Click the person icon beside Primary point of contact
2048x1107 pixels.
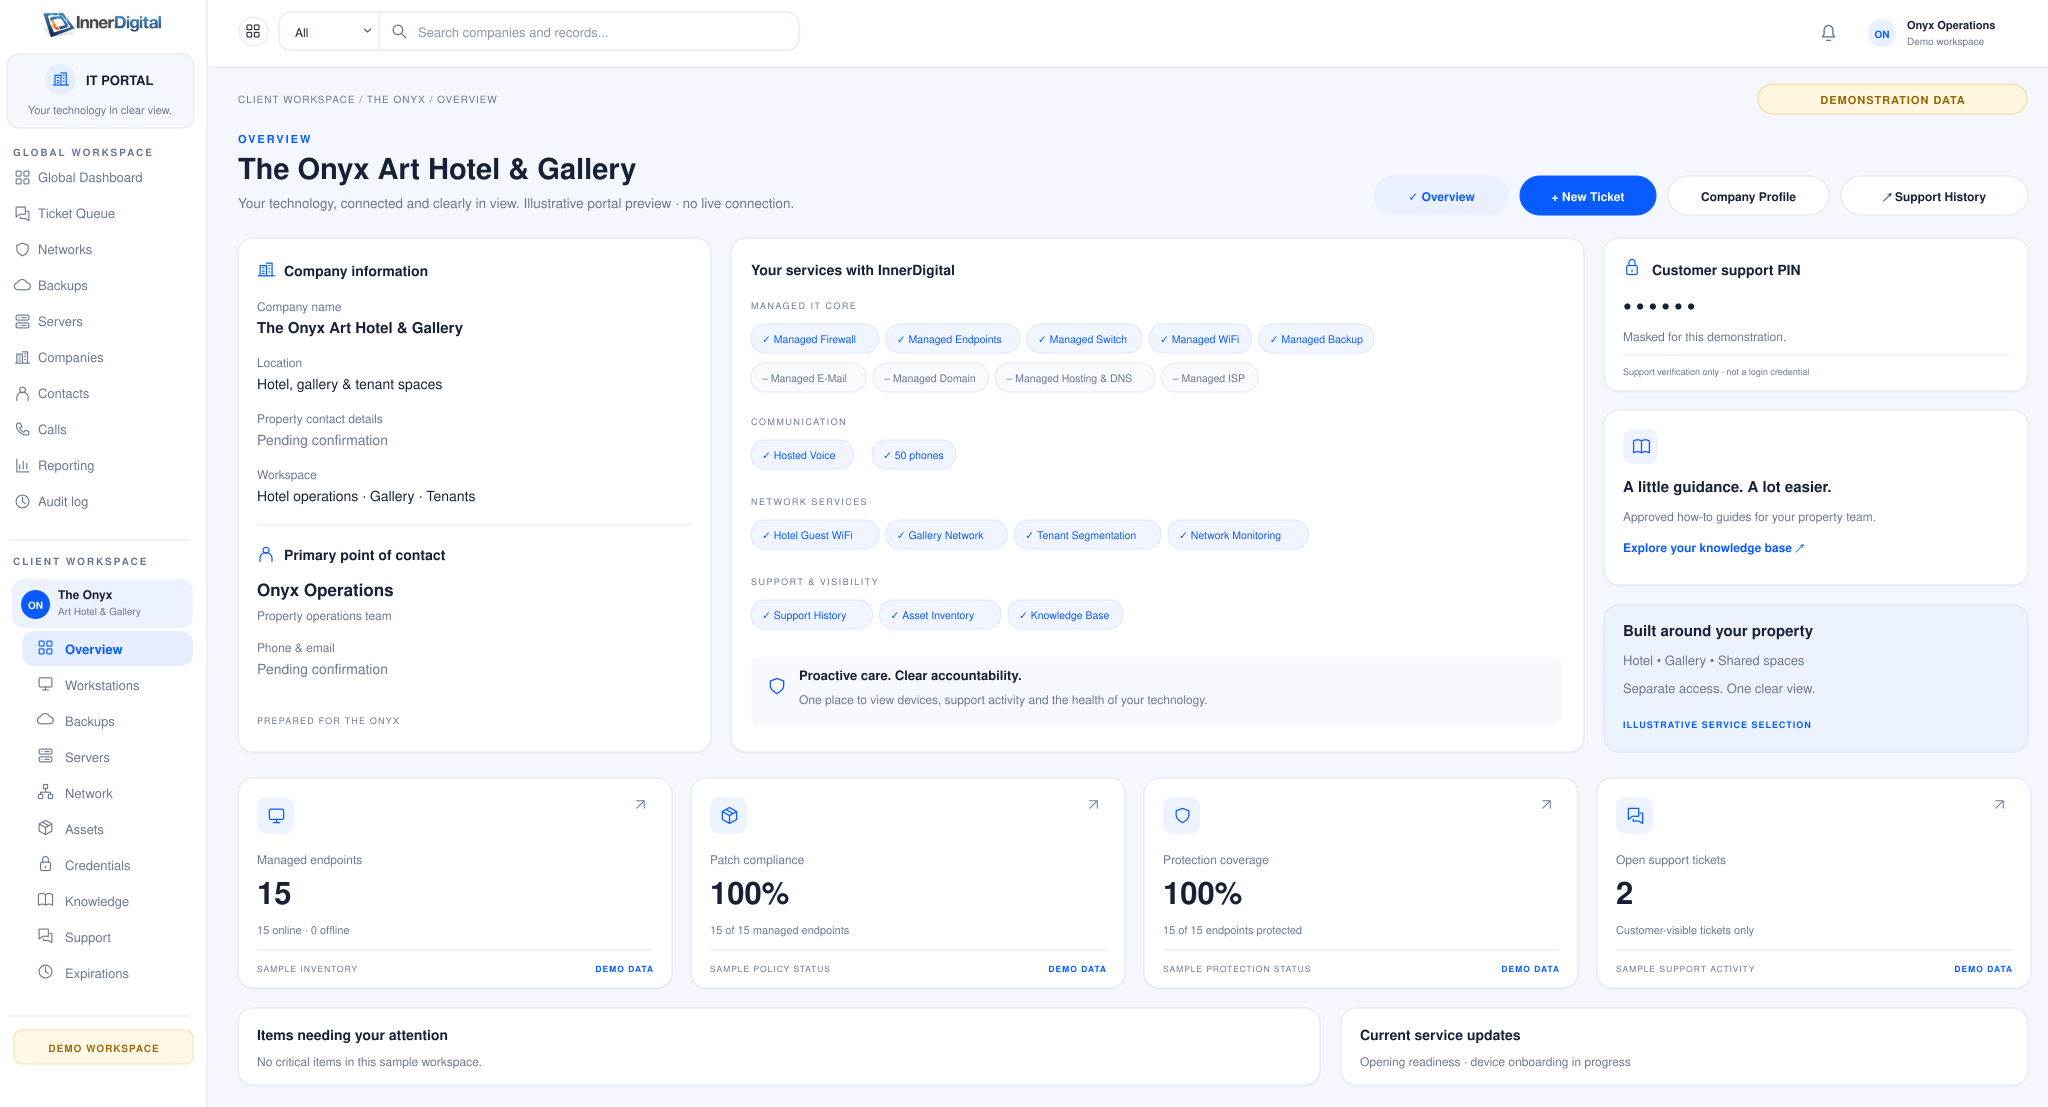coord(266,554)
